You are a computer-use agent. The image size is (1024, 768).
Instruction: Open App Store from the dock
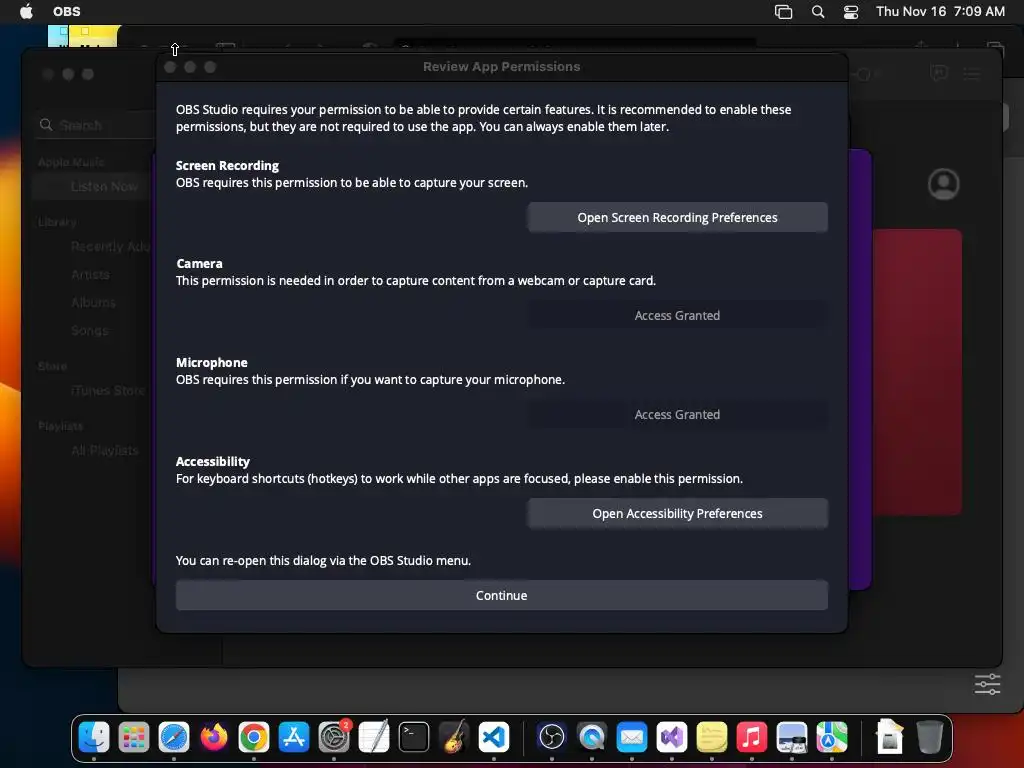coord(294,737)
